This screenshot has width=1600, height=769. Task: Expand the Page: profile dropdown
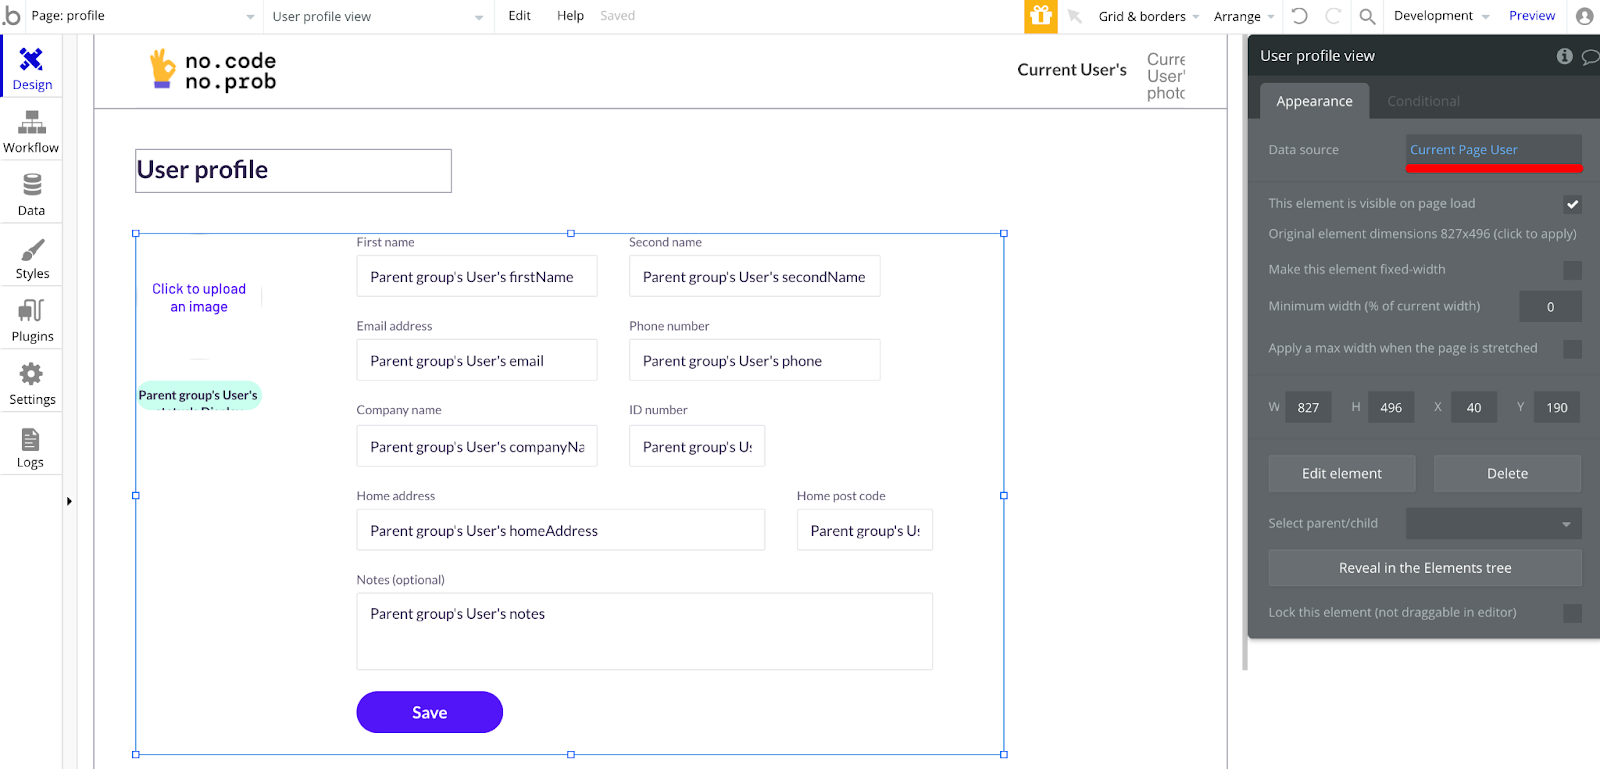(142, 16)
